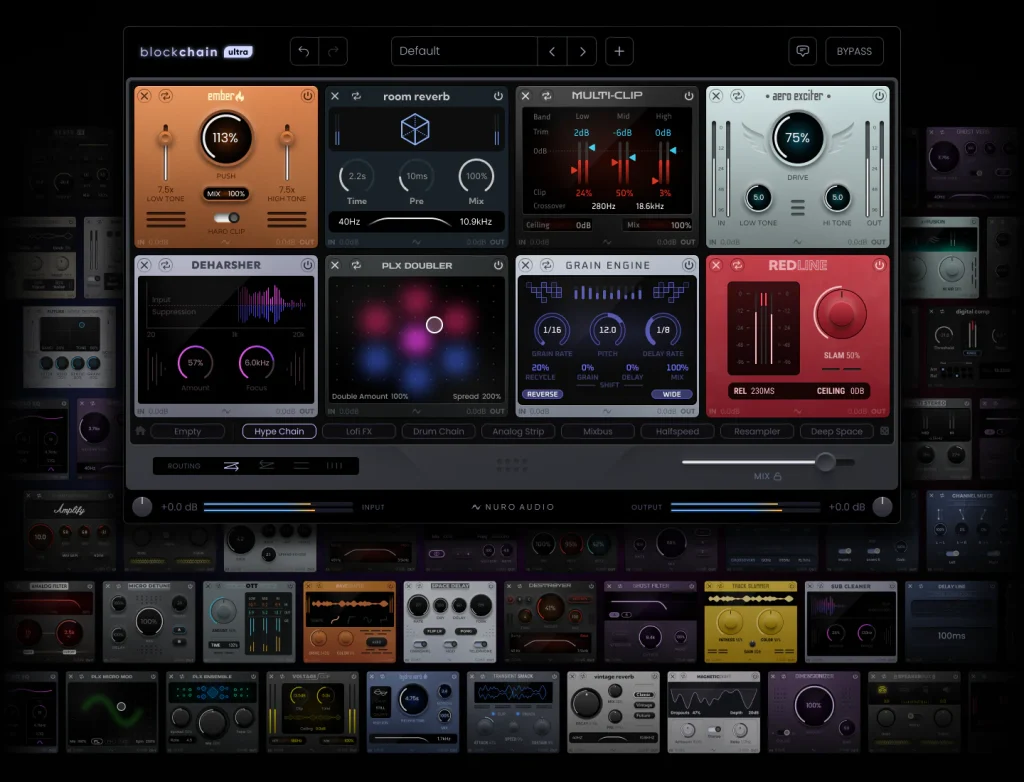Viewport: 1024px width, 782px height.
Task: Adjust the Mix slider handle
Action: click(826, 462)
